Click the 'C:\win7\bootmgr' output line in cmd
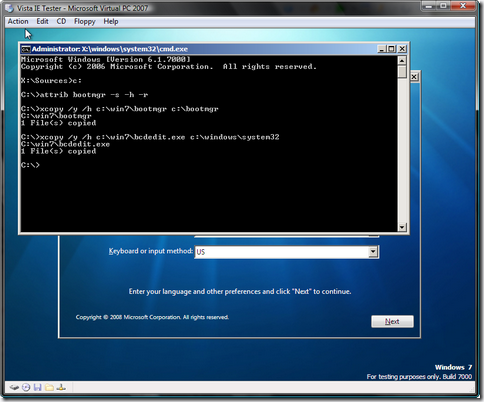The height and width of the screenshot is (402, 484). [x=56, y=116]
